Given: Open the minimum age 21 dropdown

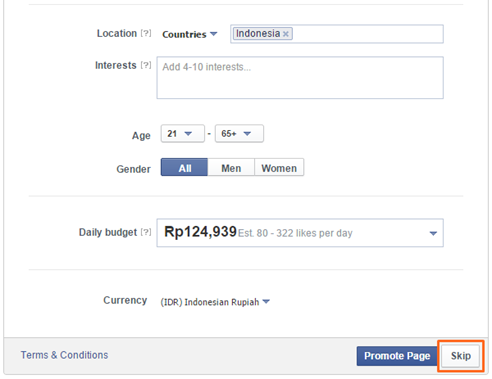Looking at the screenshot, I should tap(183, 134).
